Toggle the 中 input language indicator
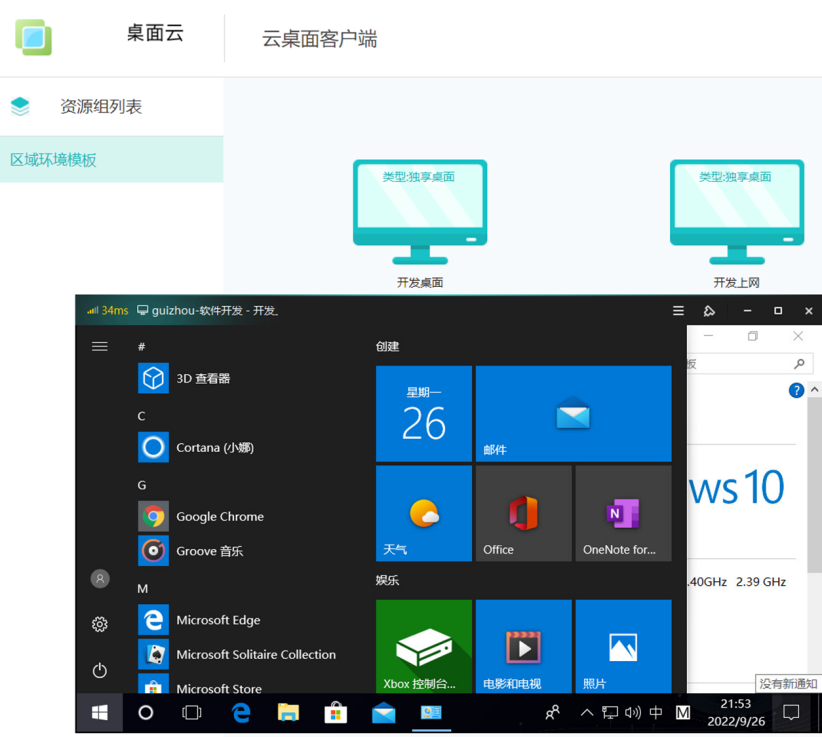This screenshot has width=822, height=737. tap(656, 712)
